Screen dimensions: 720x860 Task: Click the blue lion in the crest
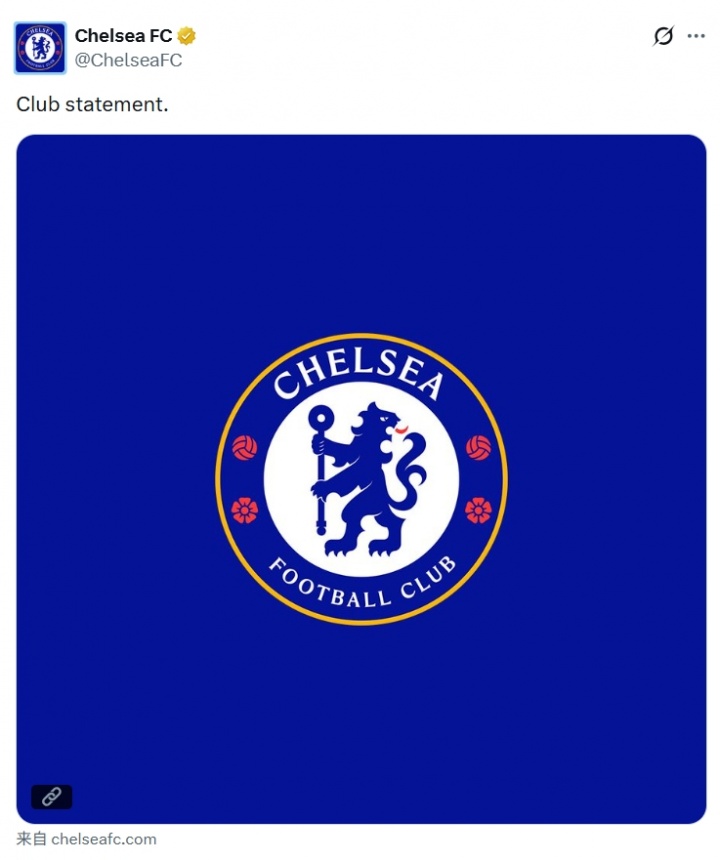coord(365,479)
